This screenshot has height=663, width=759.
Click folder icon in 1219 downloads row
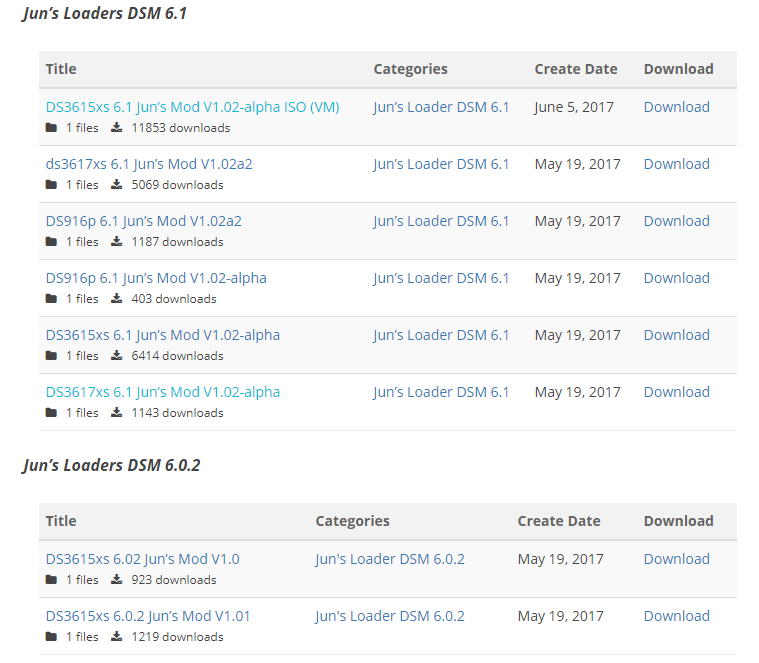[x=51, y=637]
